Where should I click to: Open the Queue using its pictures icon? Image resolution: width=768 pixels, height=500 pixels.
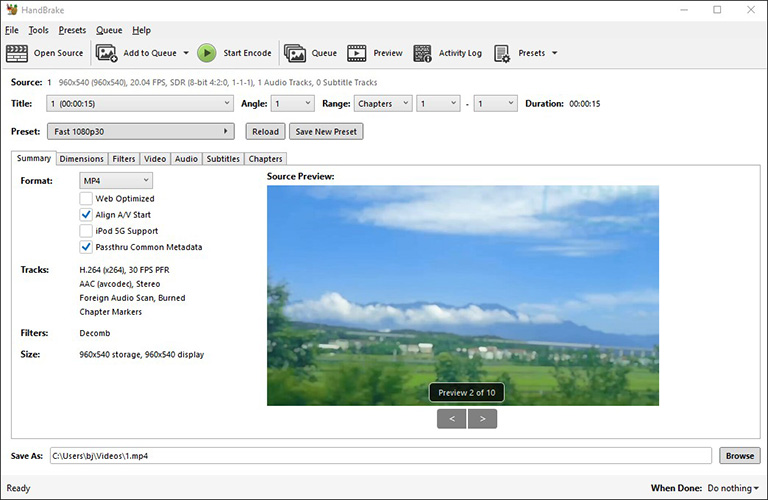point(295,53)
